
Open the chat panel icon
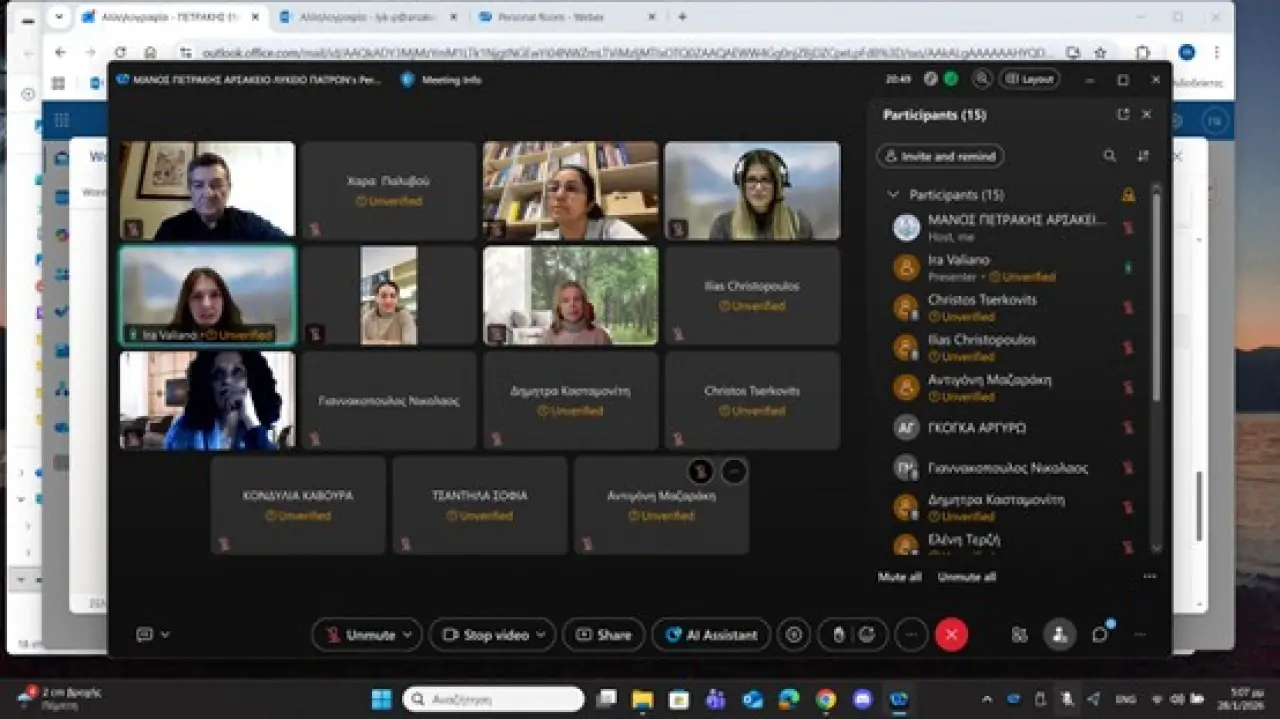(x=1100, y=634)
